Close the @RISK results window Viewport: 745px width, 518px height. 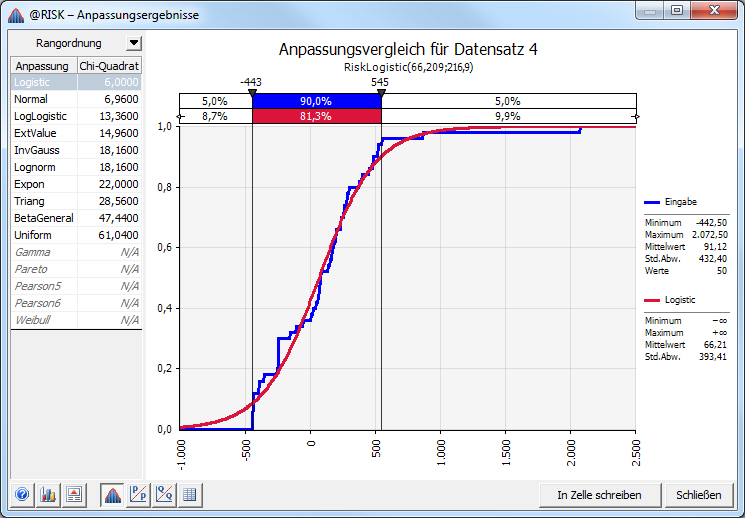(x=714, y=10)
